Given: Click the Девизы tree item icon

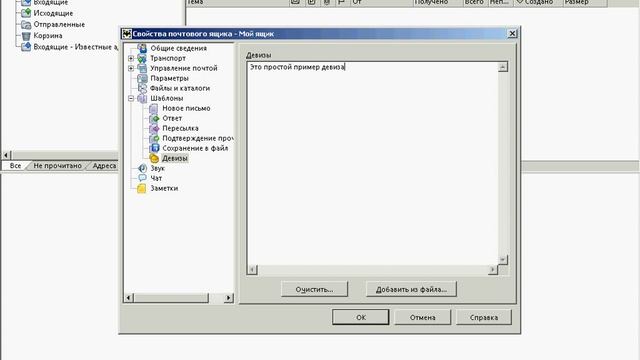Looking at the screenshot, I should (154, 158).
